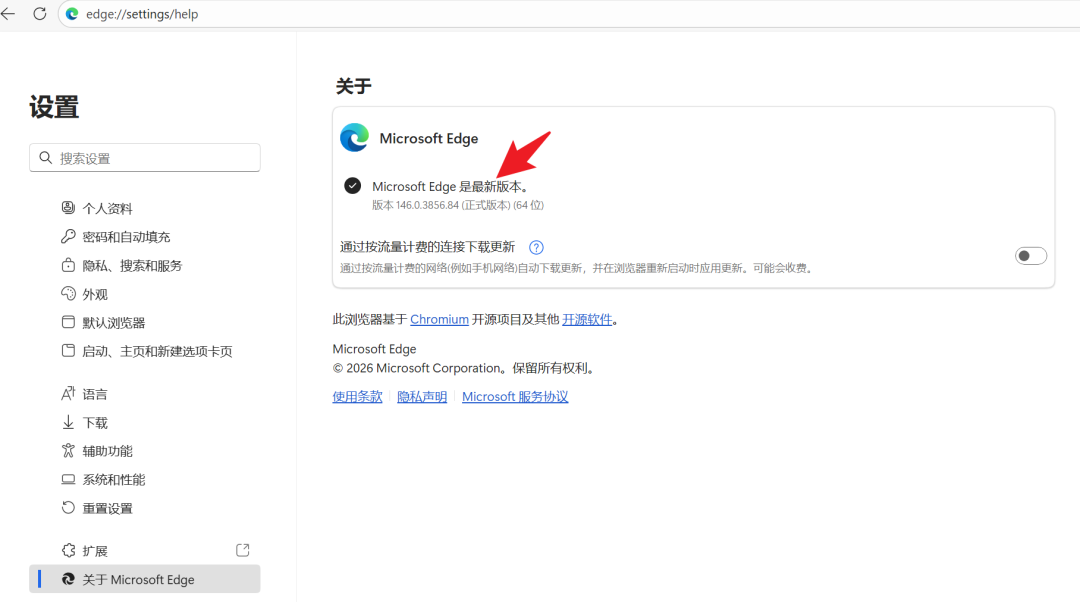The width and height of the screenshot is (1080, 602).
Task: Click the 语言 language icon
Action: pyautogui.click(x=68, y=393)
